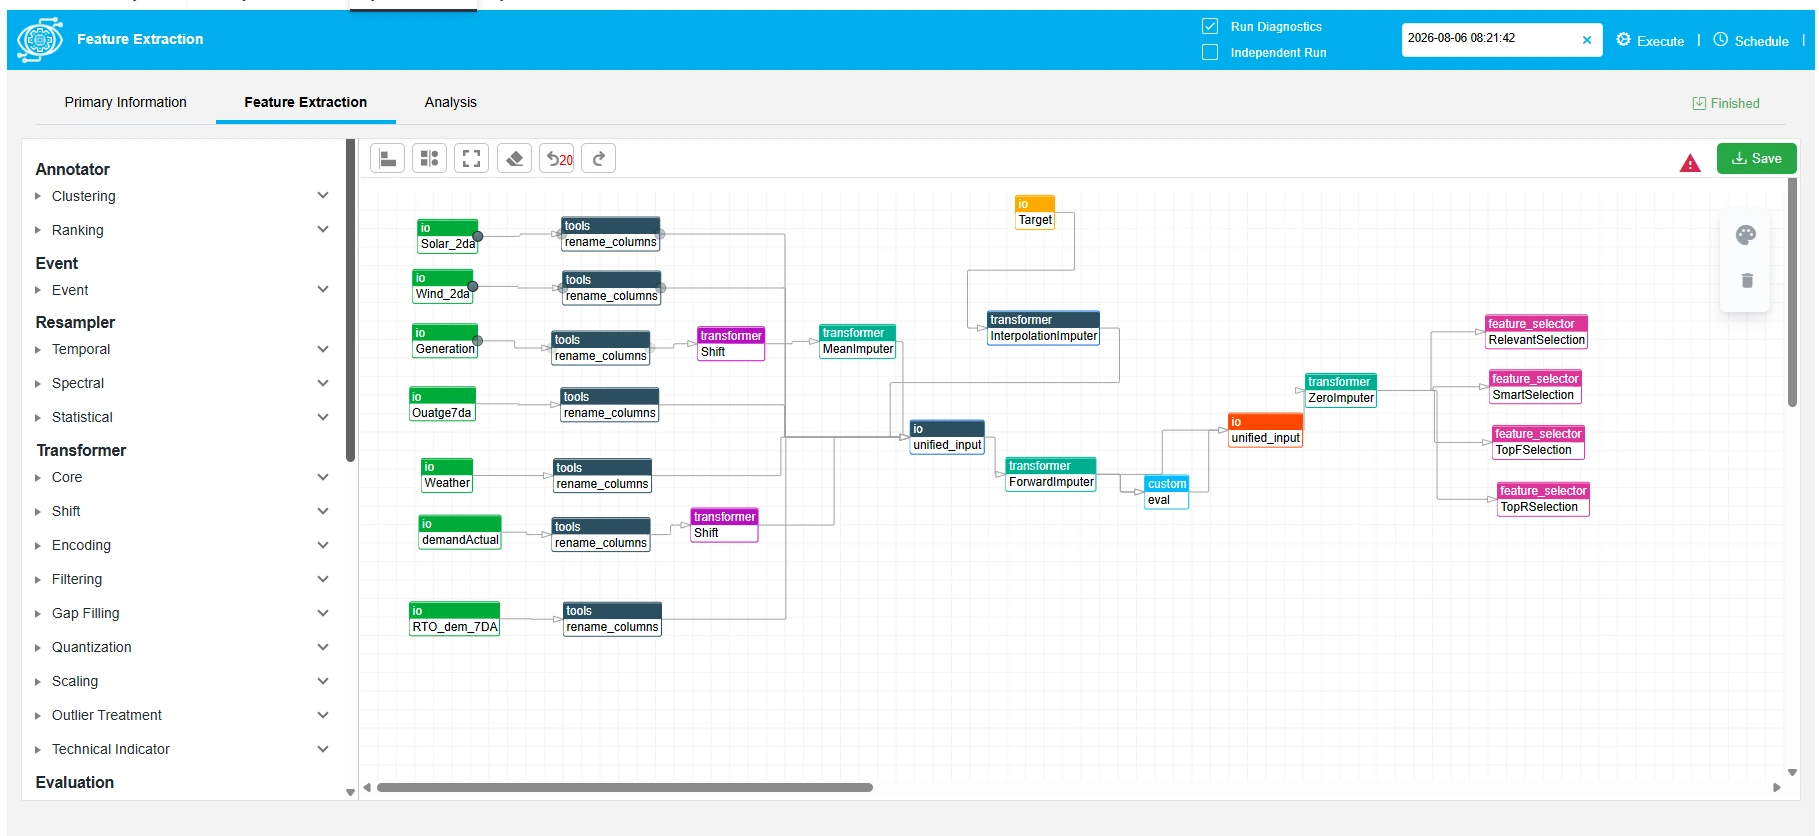
Task: Click the eraser clear-canvas icon
Action: [x=514, y=158]
